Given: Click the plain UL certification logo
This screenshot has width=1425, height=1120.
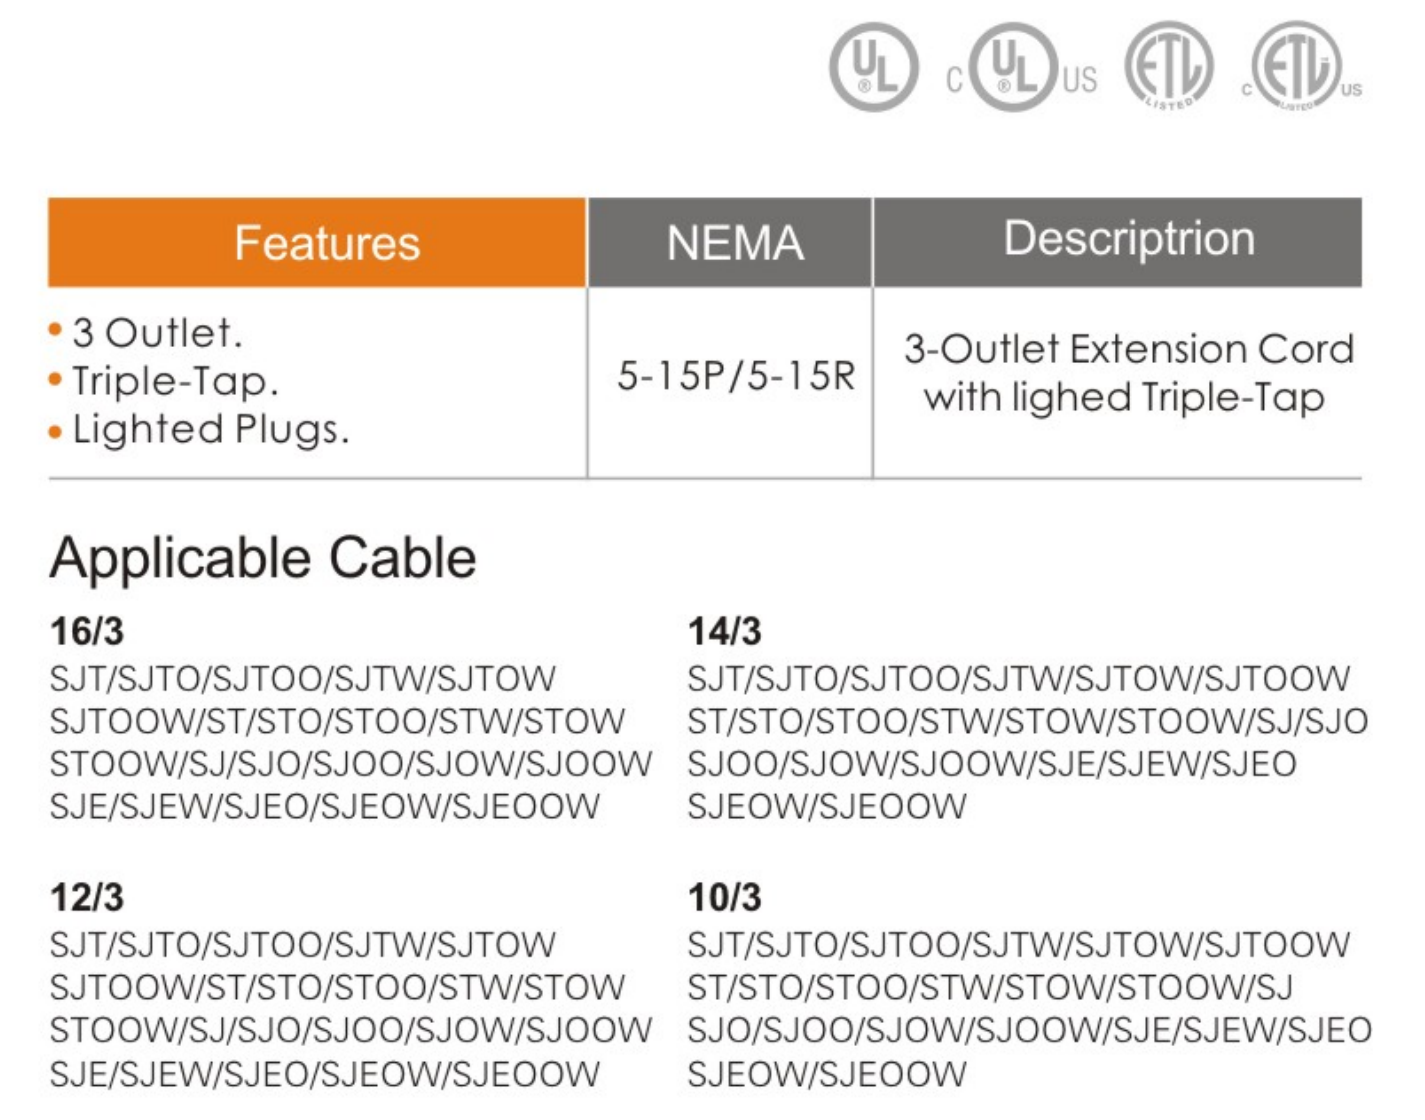Looking at the screenshot, I should pos(873,67).
